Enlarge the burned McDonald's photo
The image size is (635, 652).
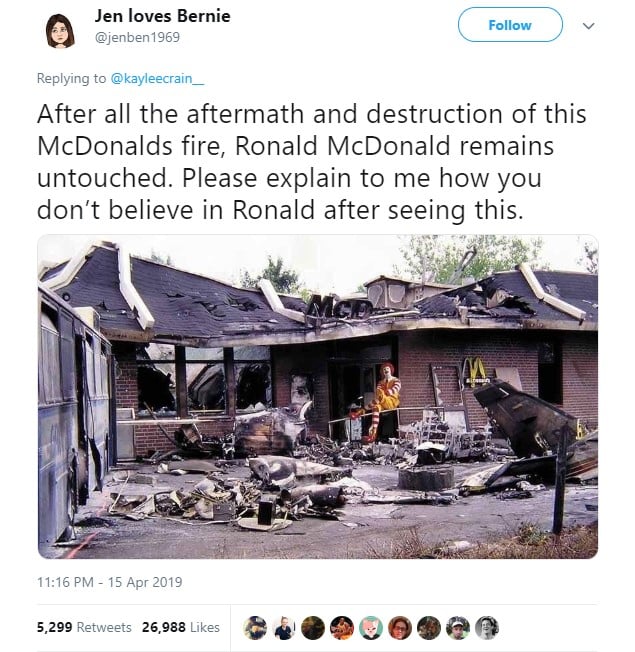pos(318,396)
